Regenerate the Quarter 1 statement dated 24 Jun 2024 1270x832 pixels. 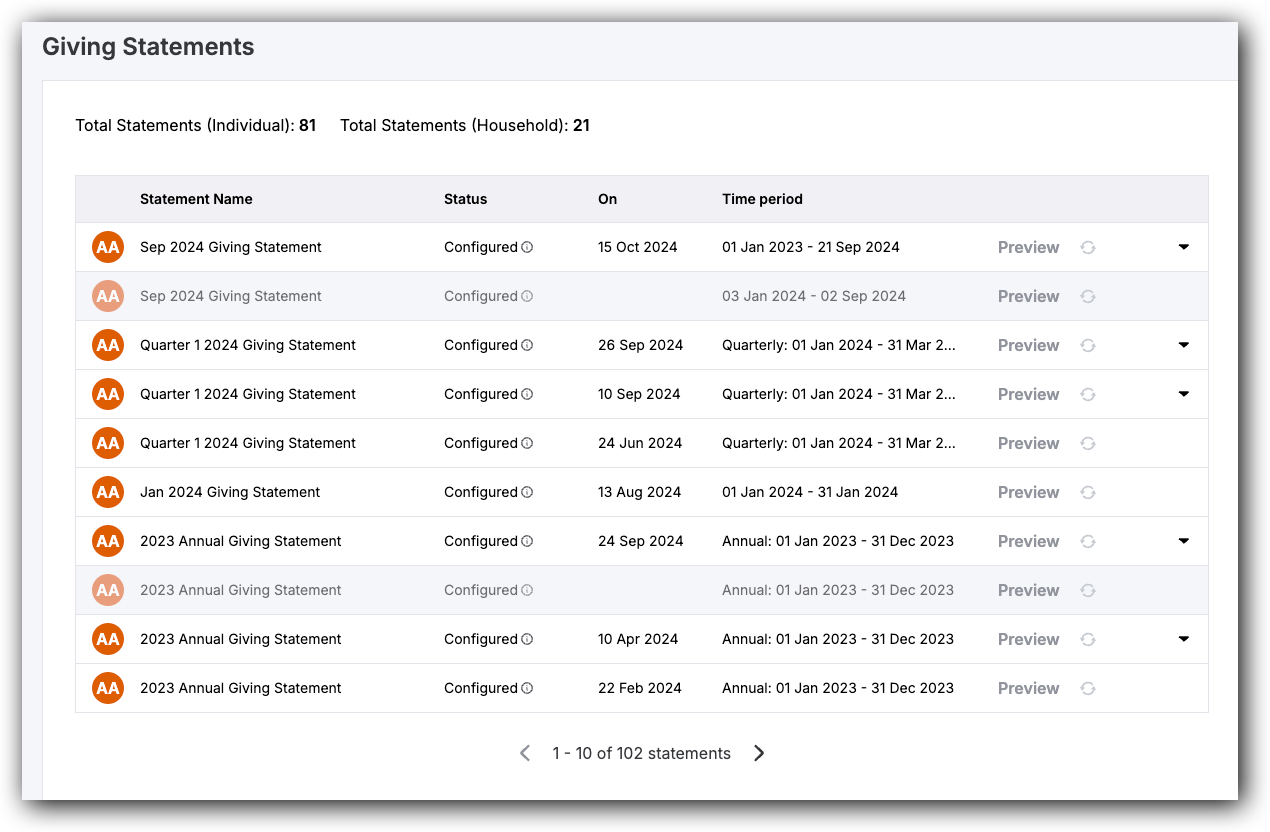[x=1087, y=443]
